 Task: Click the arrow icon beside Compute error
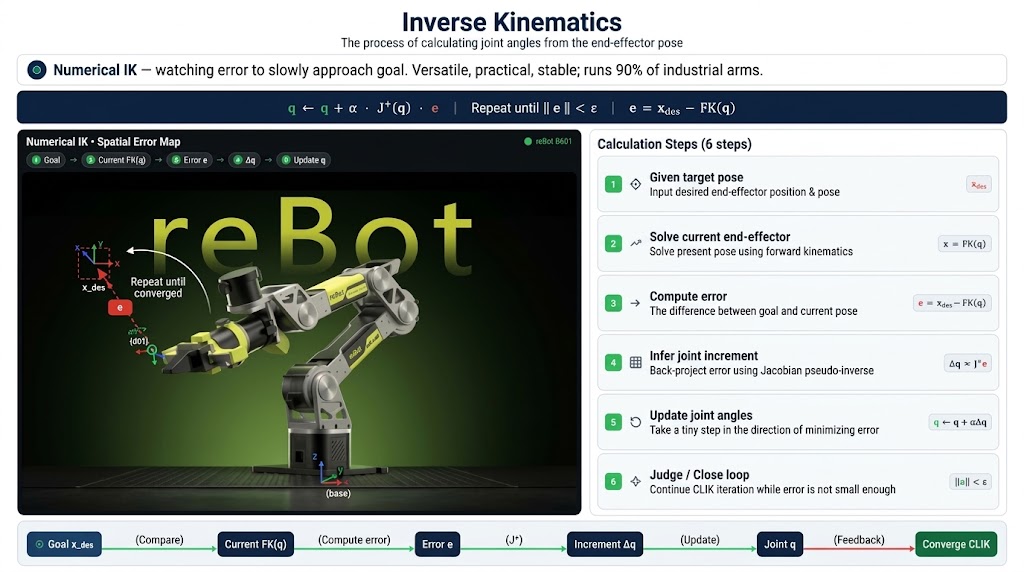(635, 303)
